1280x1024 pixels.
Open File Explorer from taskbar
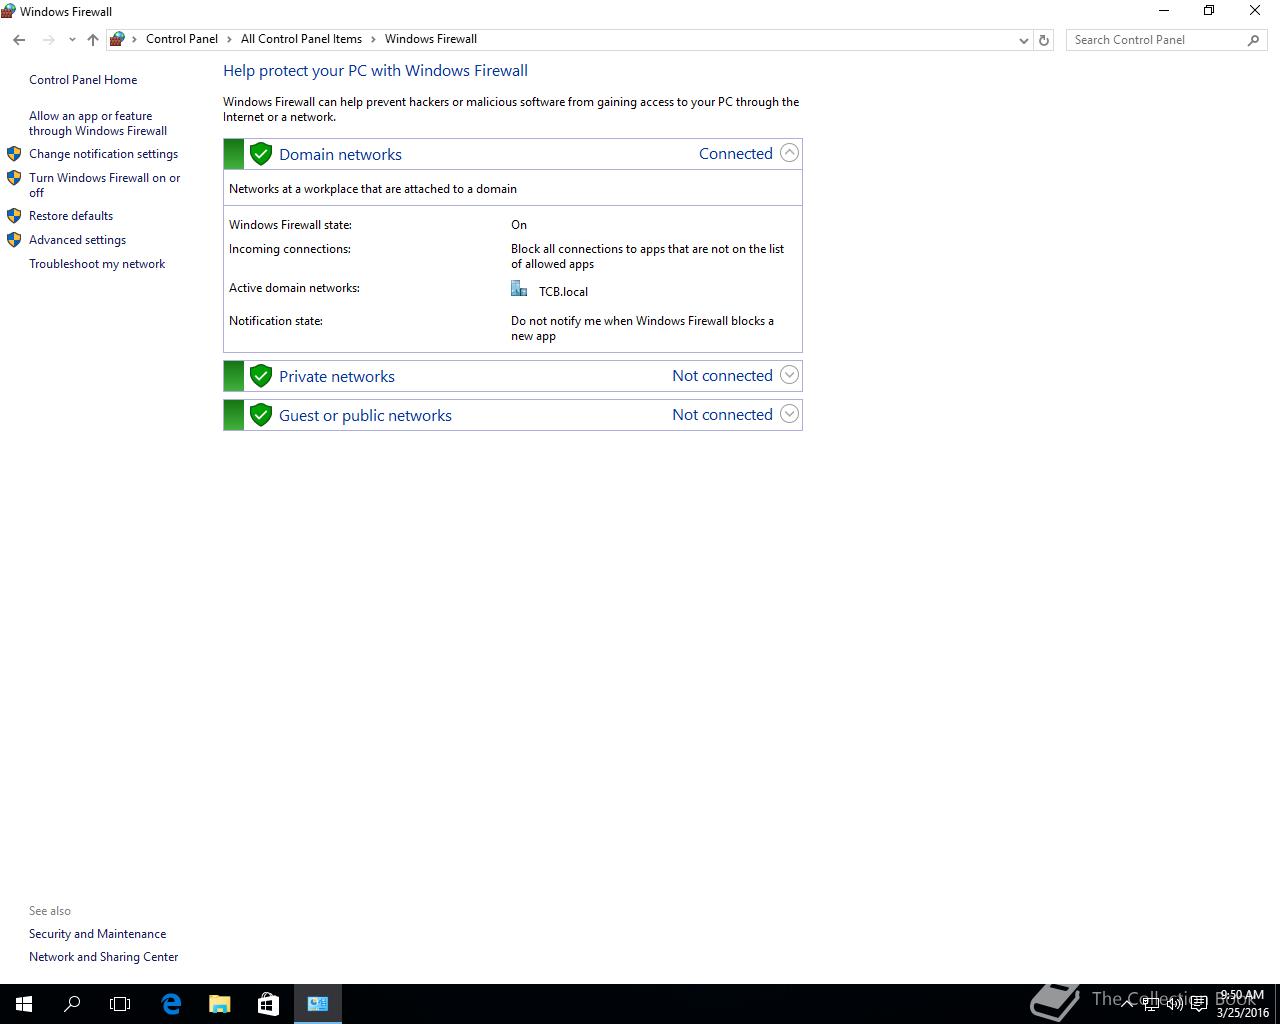point(220,1004)
